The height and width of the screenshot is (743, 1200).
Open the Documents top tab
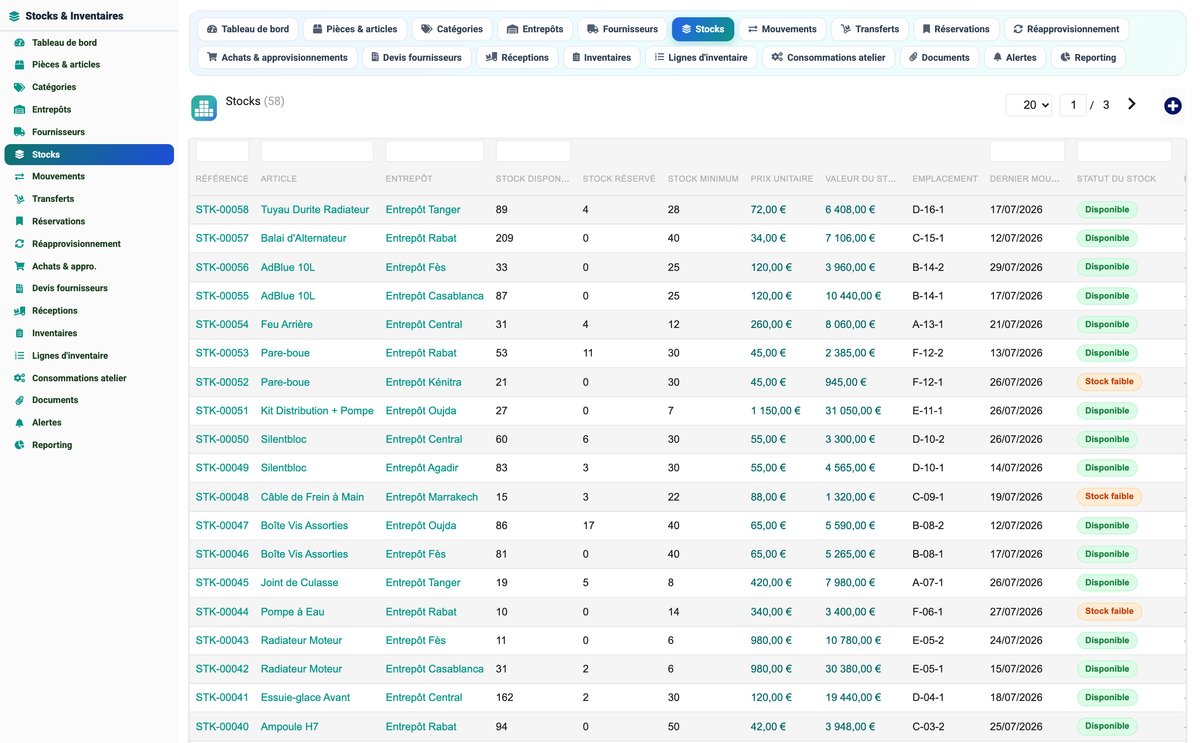(939, 57)
